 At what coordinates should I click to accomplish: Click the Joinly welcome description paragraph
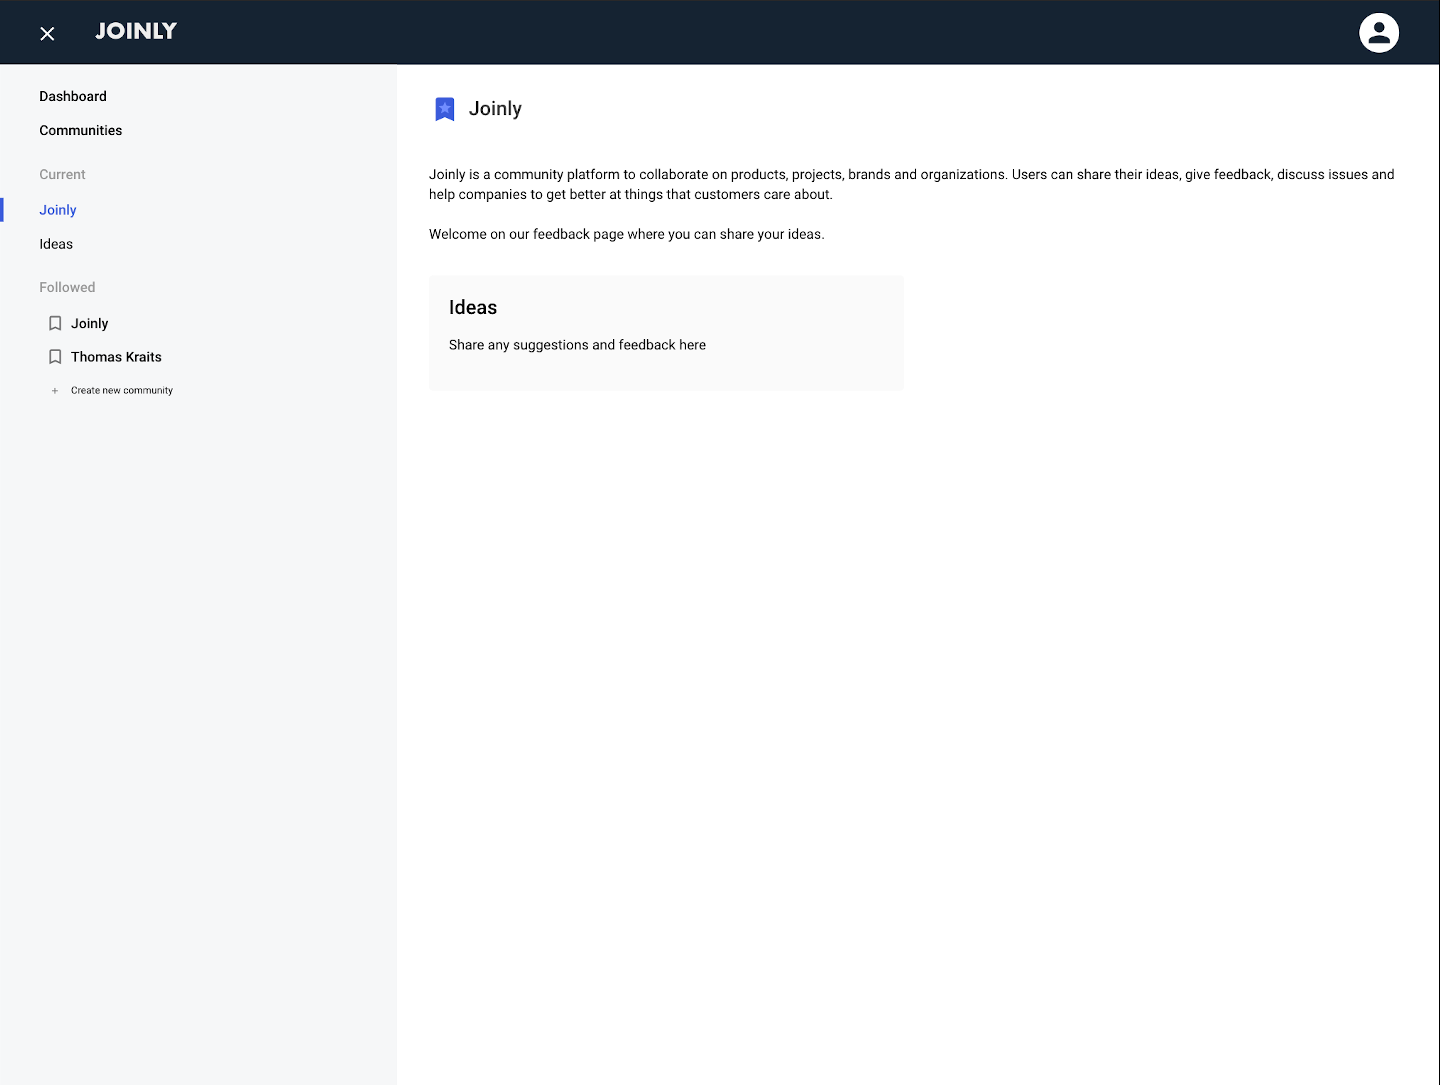coord(911,184)
